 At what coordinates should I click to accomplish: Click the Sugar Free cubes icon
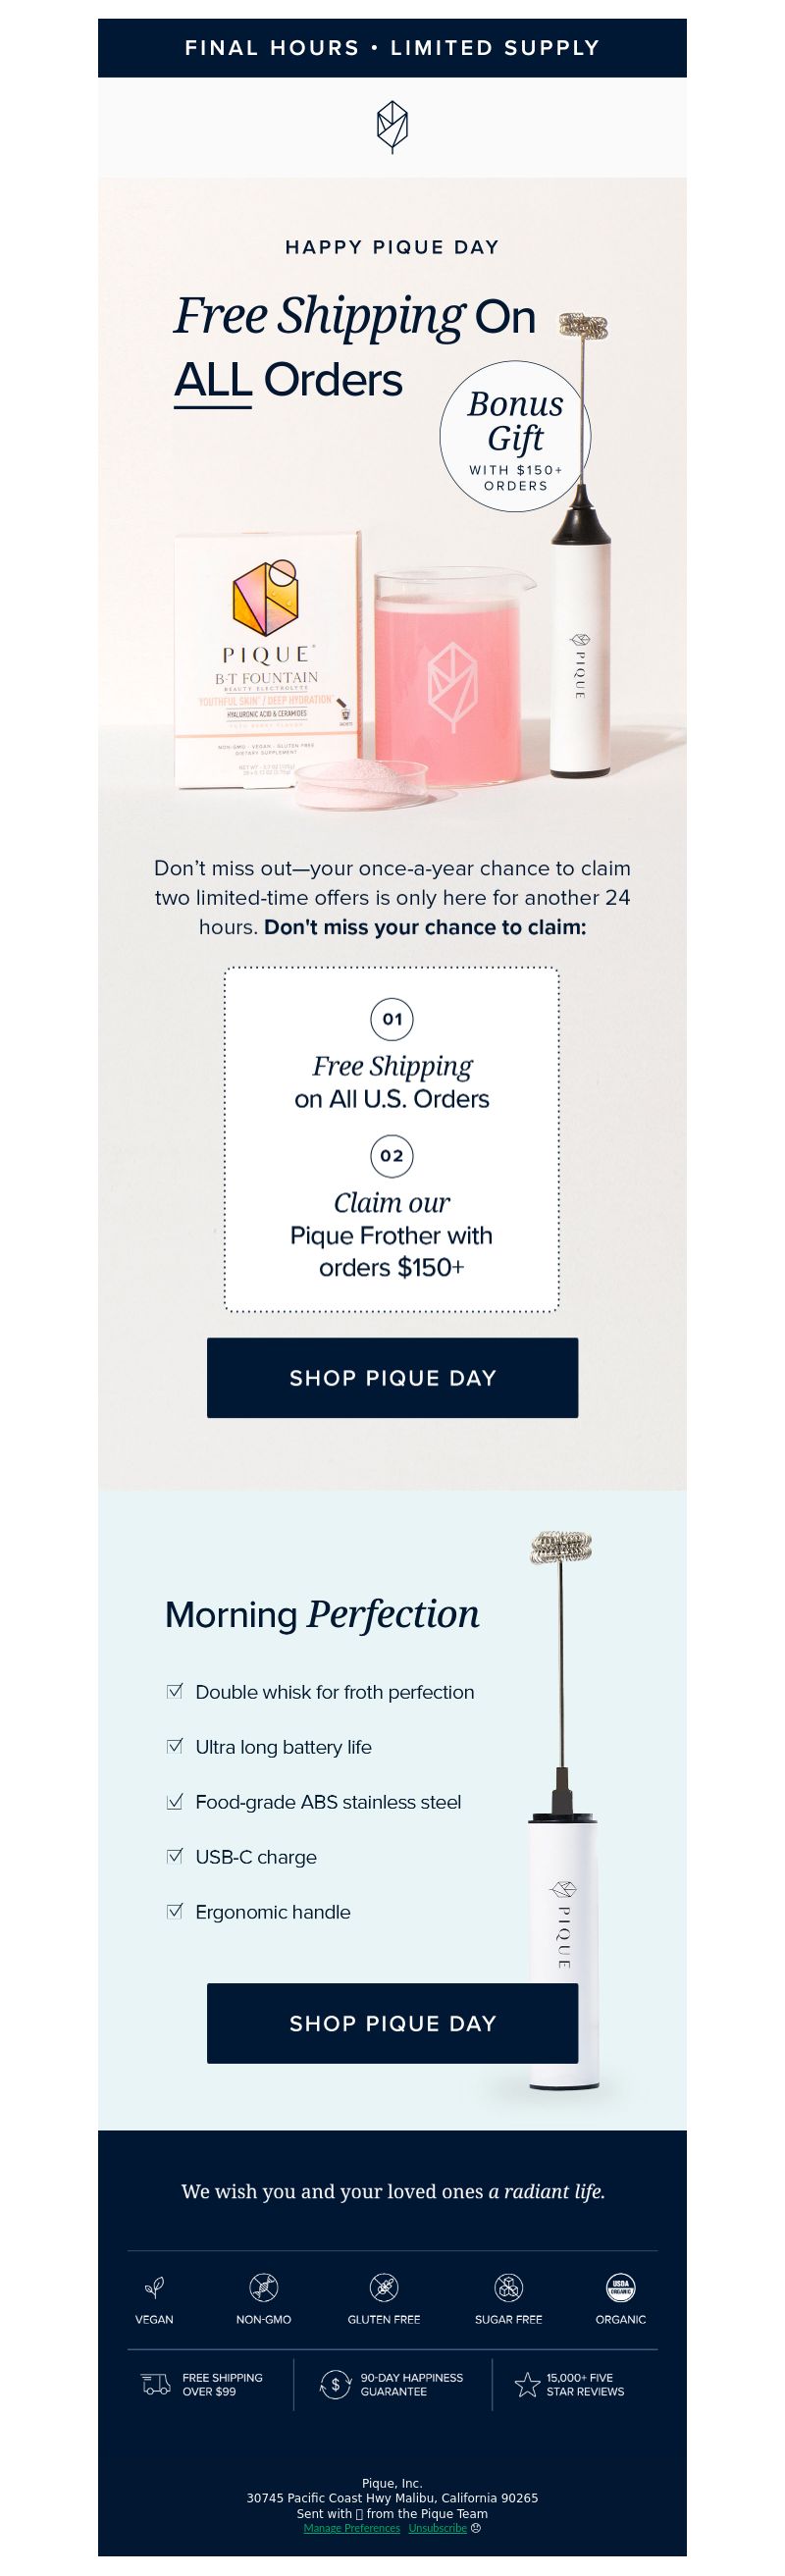click(509, 2287)
